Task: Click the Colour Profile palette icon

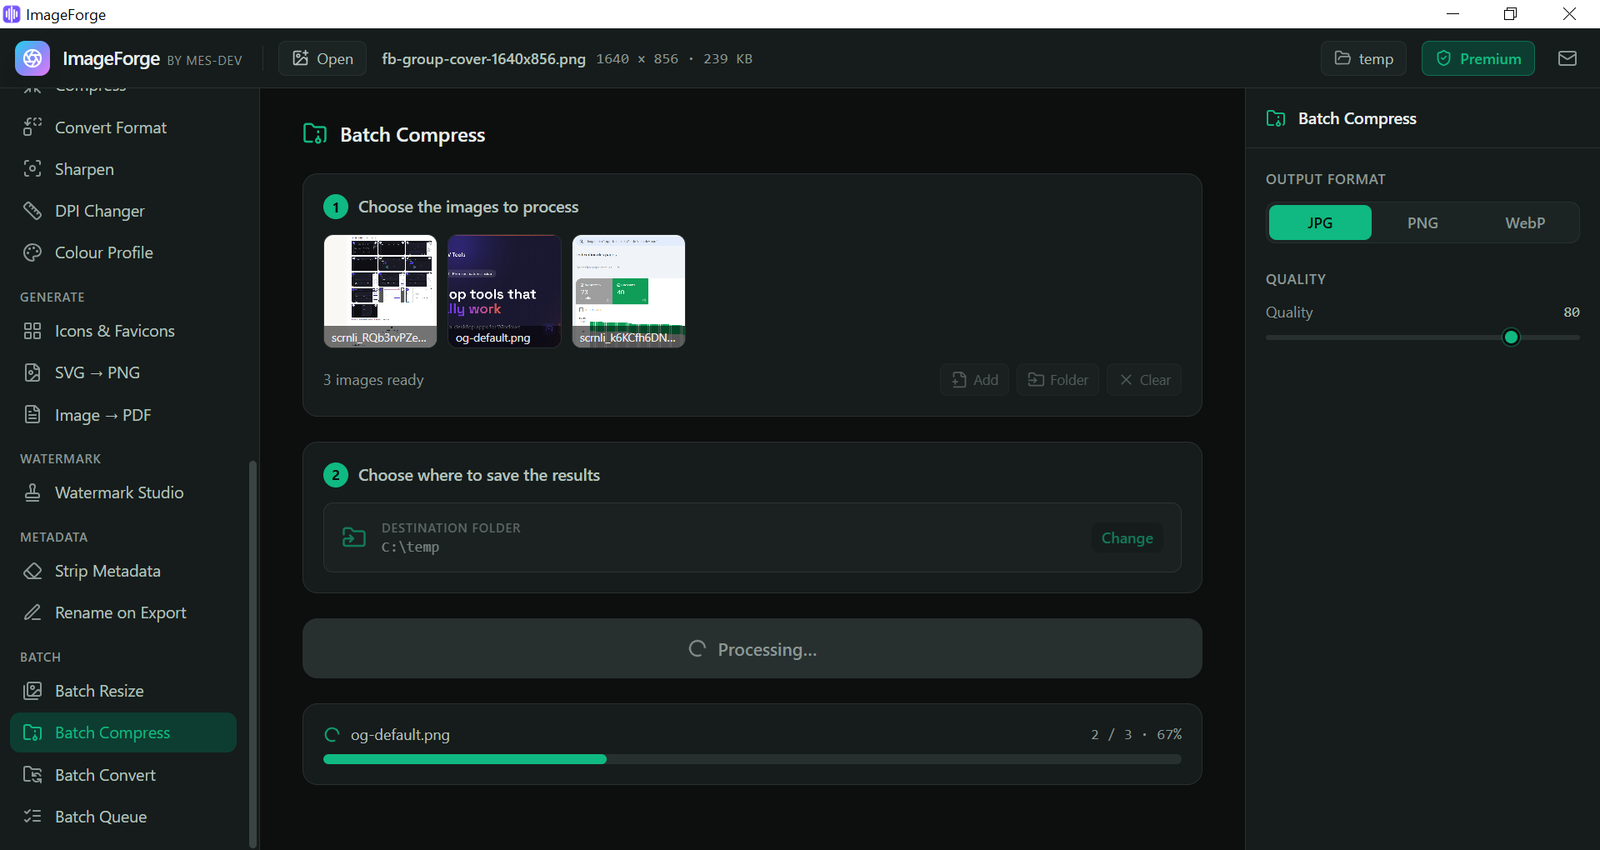Action: (x=33, y=253)
